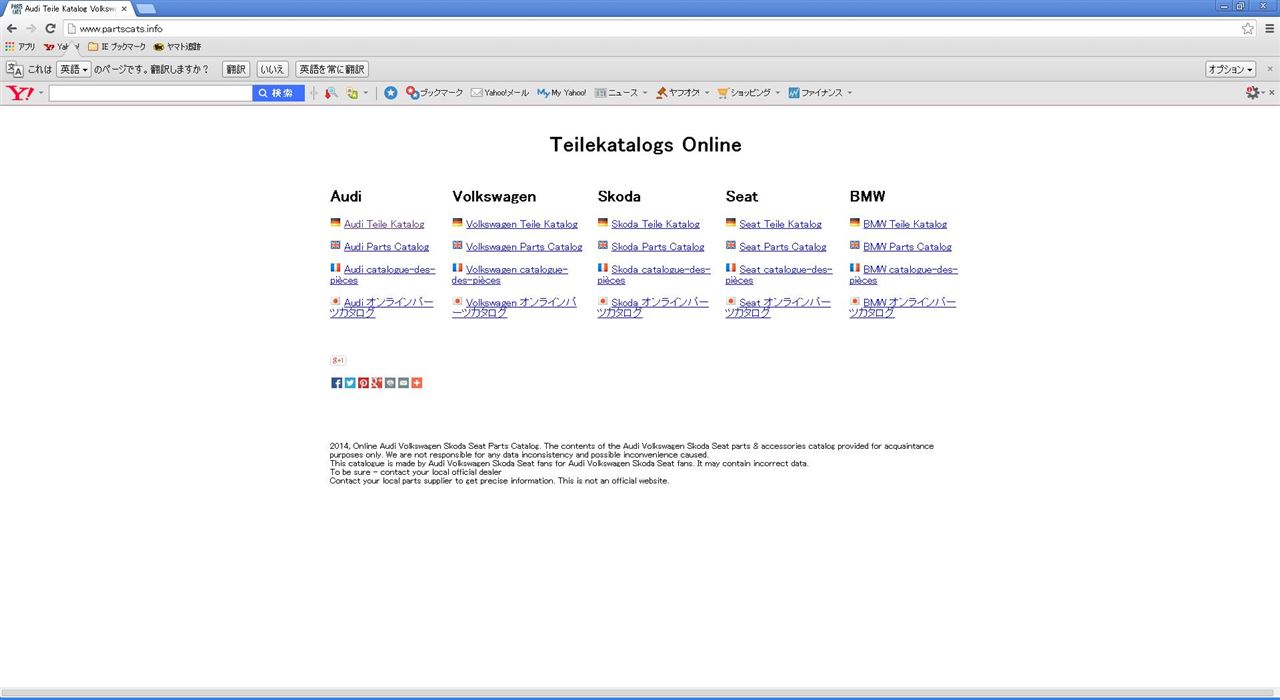Viewport: 1280px width, 700px height.
Task: Open the Audi Parts Catalog link
Action: (x=386, y=247)
